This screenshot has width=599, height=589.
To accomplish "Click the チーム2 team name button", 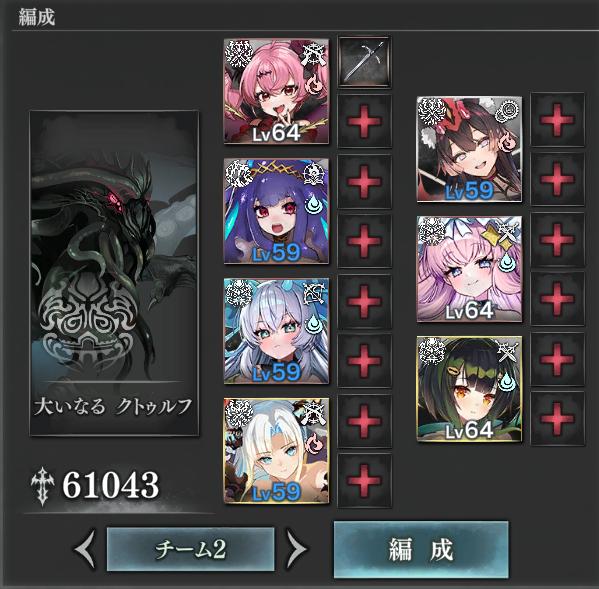I will tap(191, 549).
